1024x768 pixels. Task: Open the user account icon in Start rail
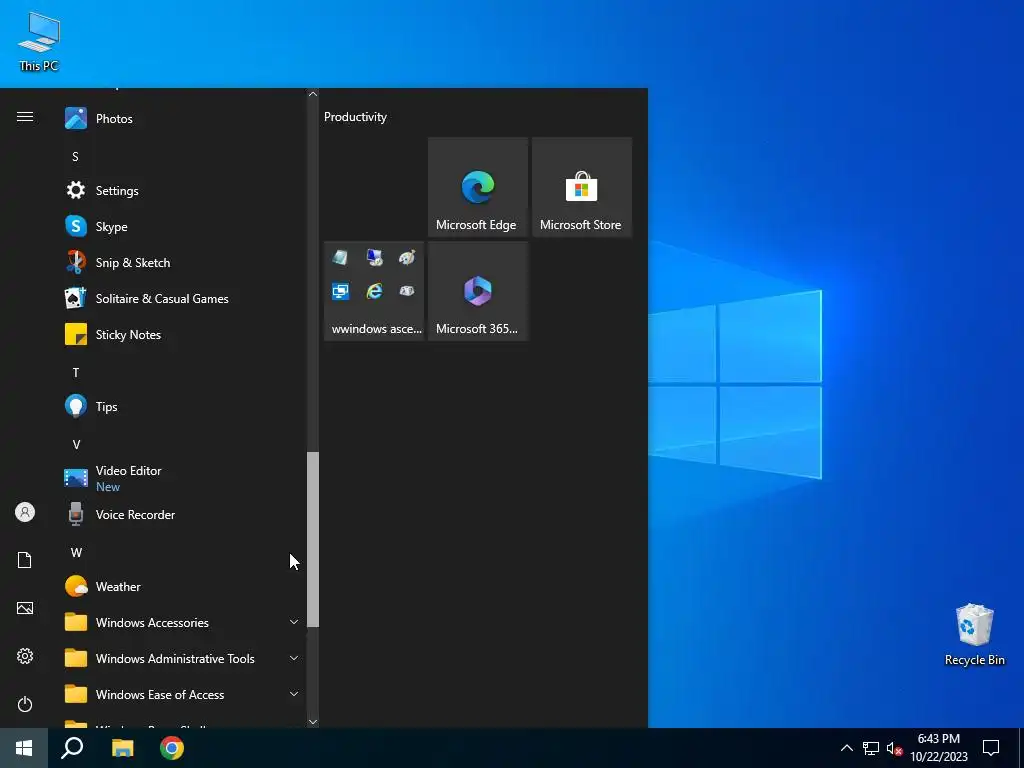click(x=25, y=512)
